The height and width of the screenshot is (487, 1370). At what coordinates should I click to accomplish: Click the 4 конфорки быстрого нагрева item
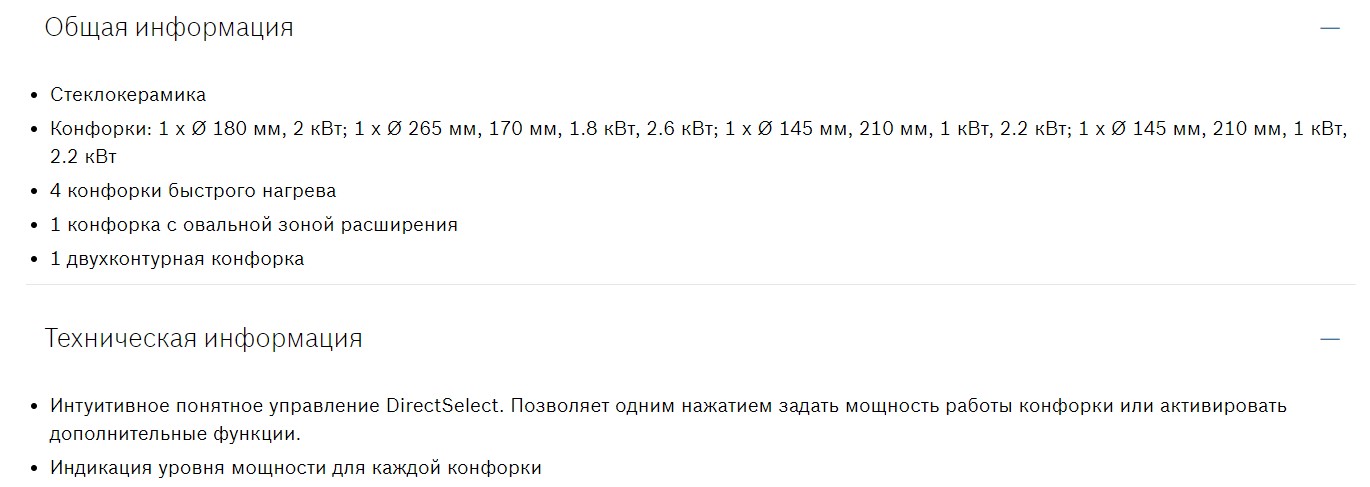(x=193, y=191)
